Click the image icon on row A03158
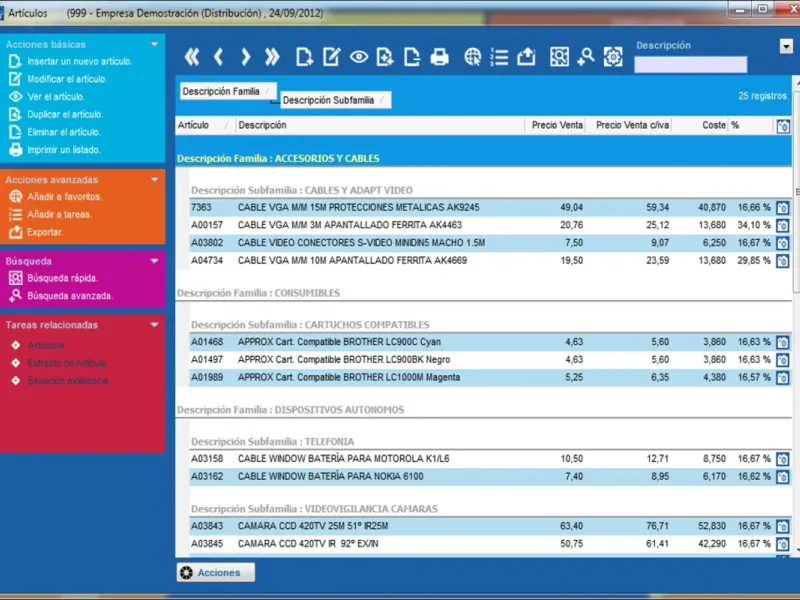 [x=783, y=459]
